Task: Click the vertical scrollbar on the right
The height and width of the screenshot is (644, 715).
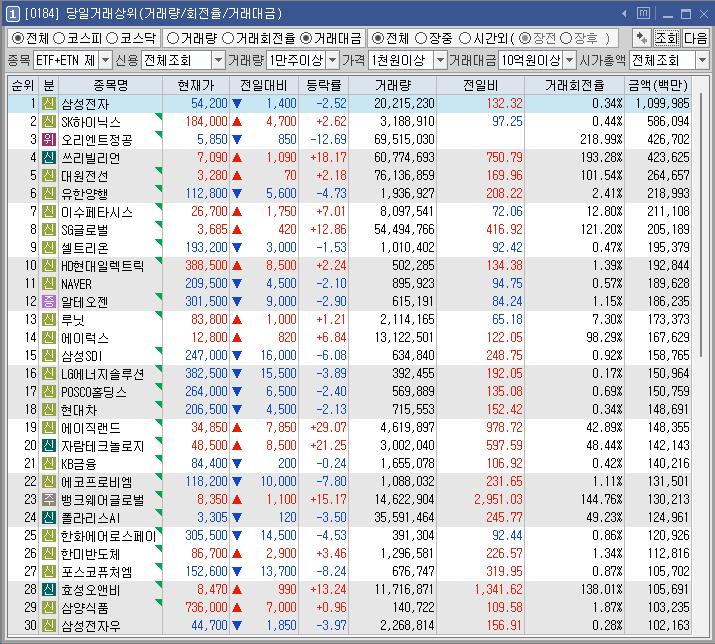Action: (700, 223)
